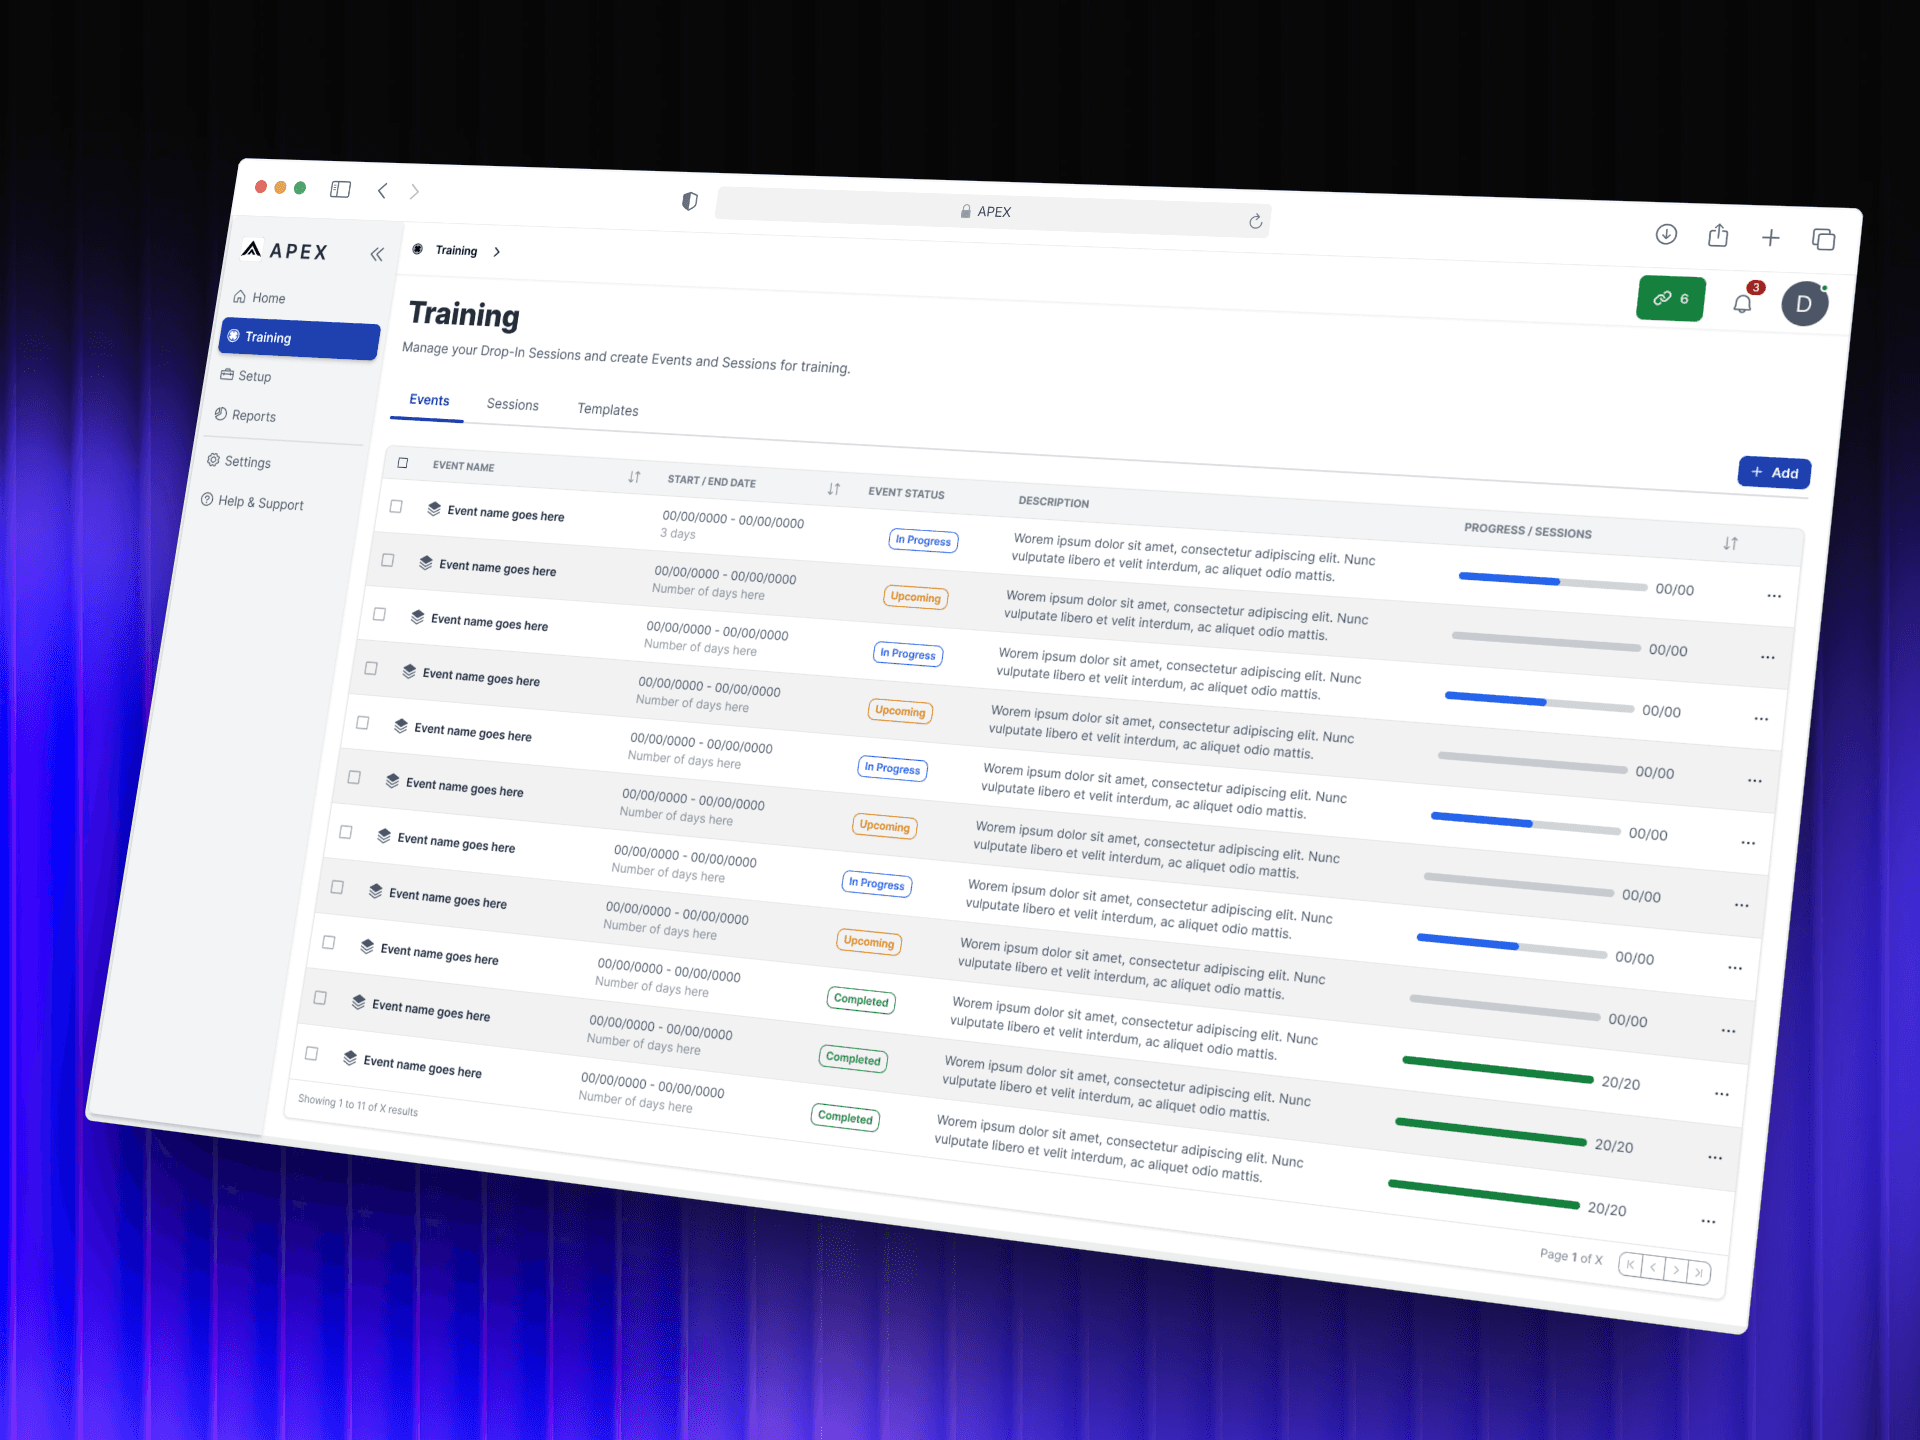
Task: Open Reports in the sidebar
Action: click(x=253, y=415)
